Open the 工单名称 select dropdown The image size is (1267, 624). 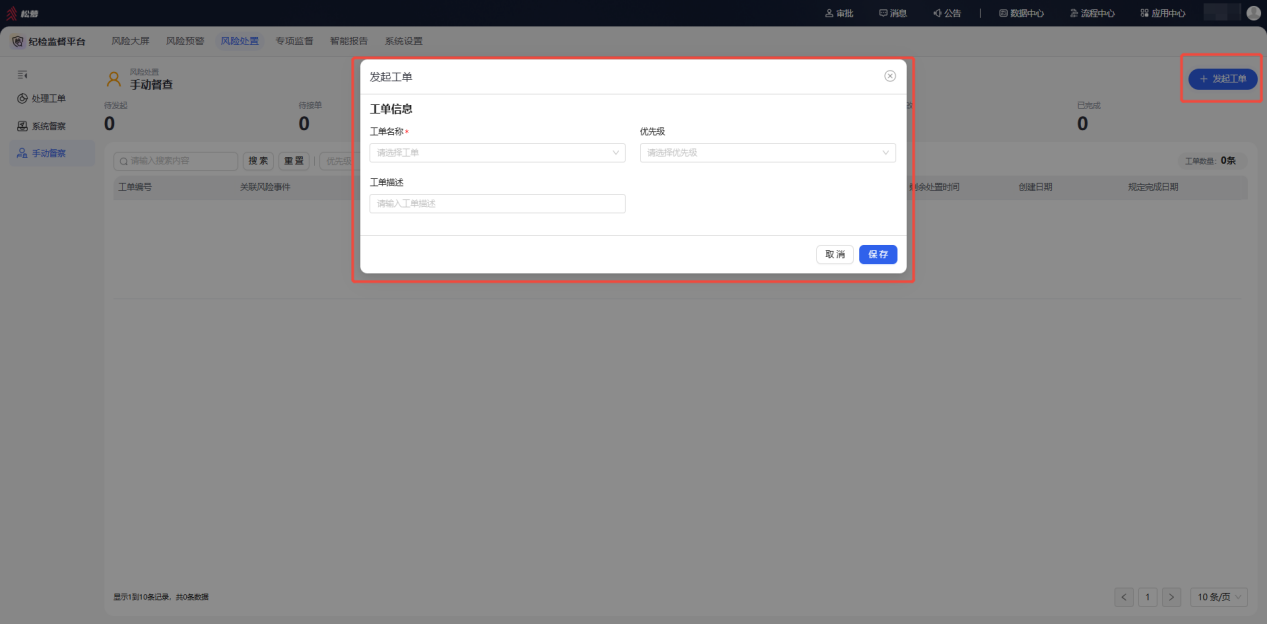(497, 153)
